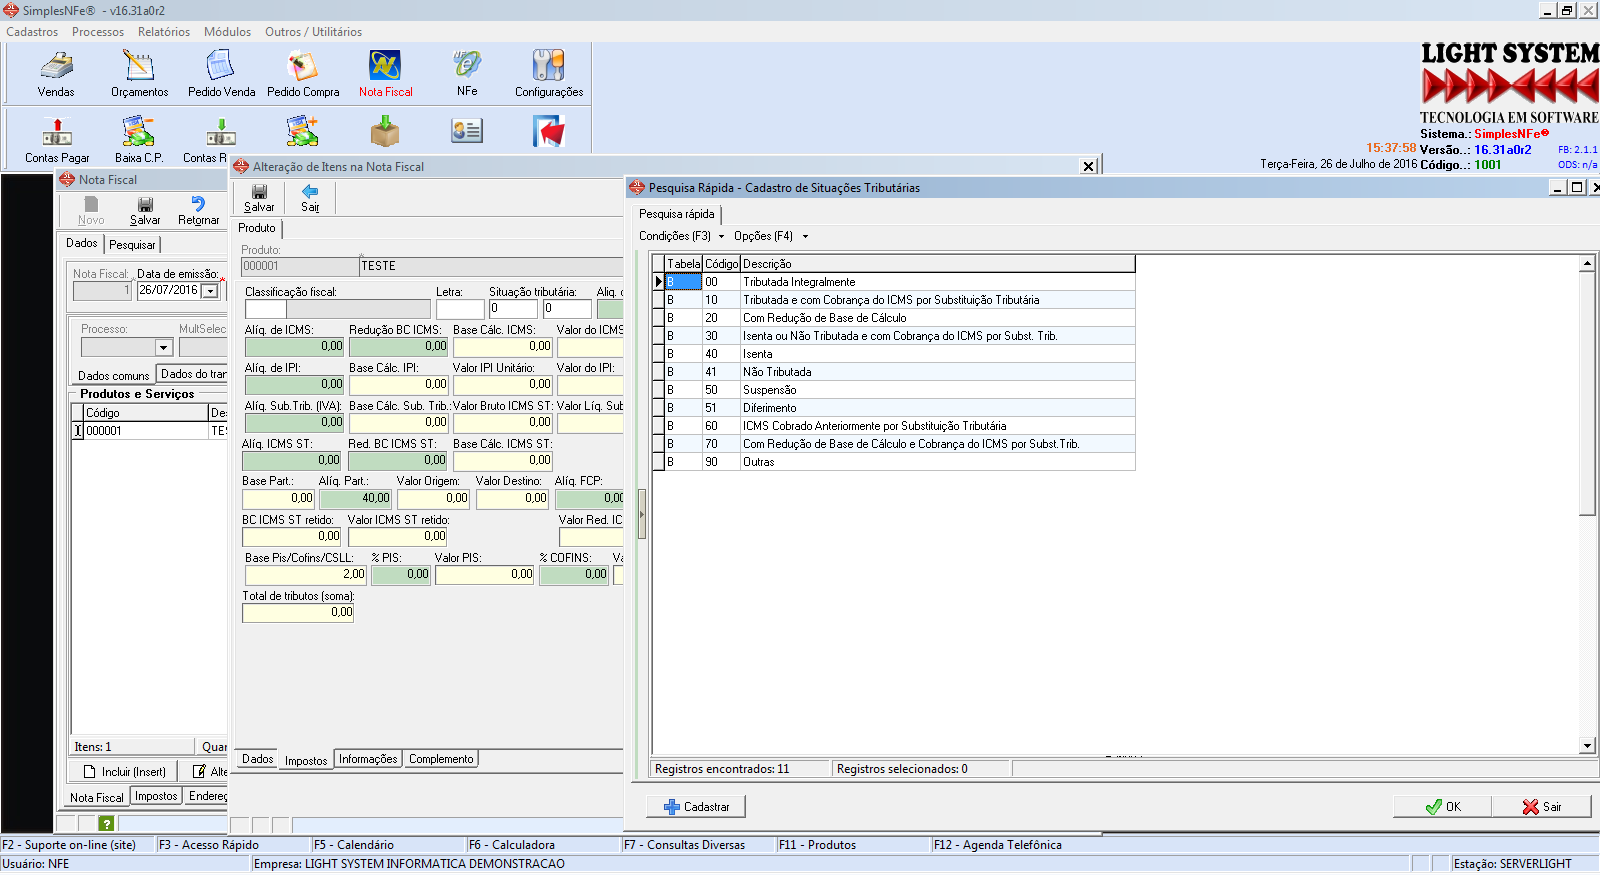Click the Incluir (Insert) button
Screen dimensions: 1600x875
[124, 772]
